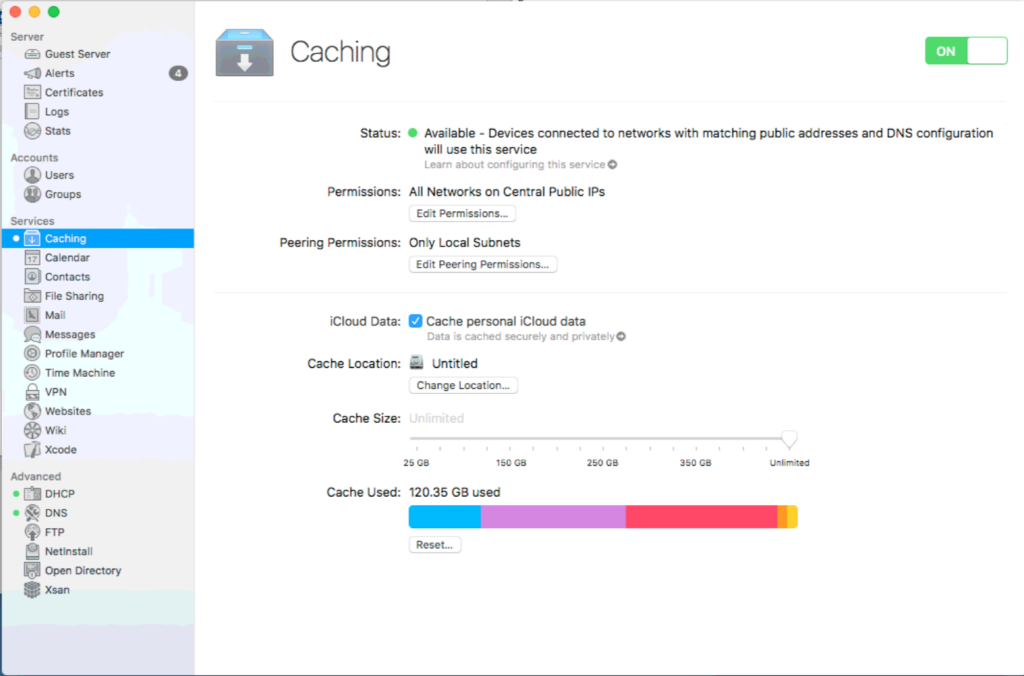
Task: Open the Messages service icon
Action: [32, 334]
